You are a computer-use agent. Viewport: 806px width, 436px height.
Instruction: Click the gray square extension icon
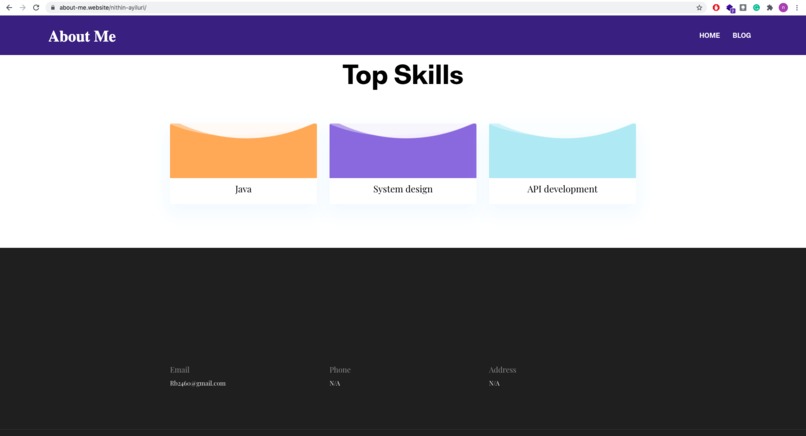pos(743,8)
